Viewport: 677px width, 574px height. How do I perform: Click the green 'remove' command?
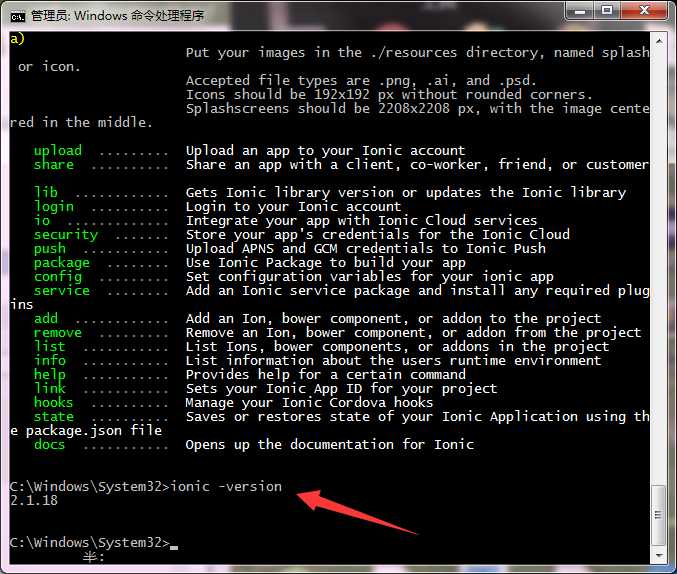58,333
